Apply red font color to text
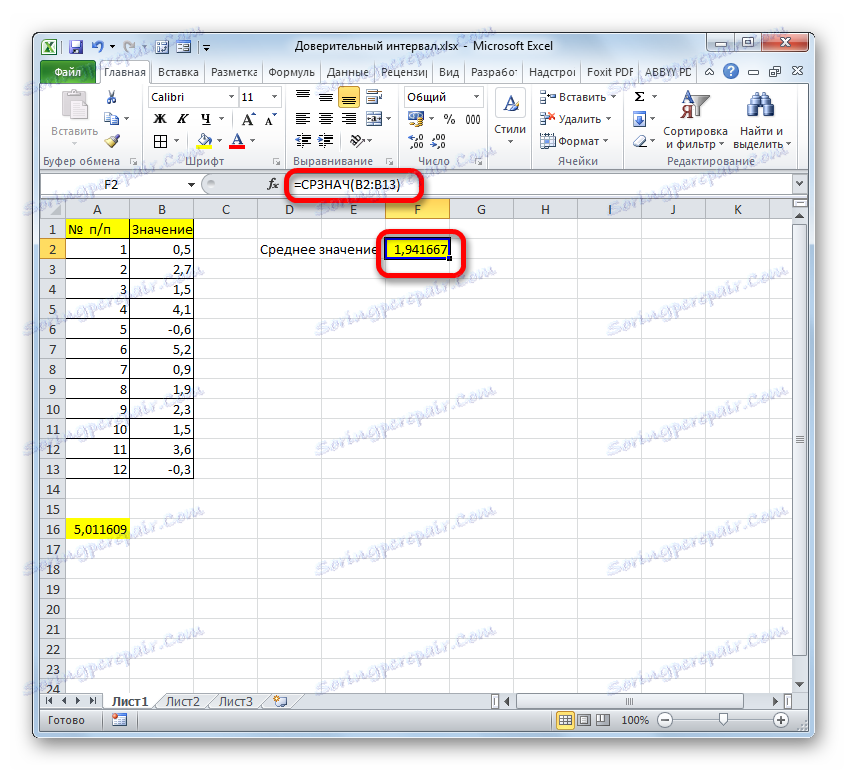The width and height of the screenshot is (848, 771). 237,141
